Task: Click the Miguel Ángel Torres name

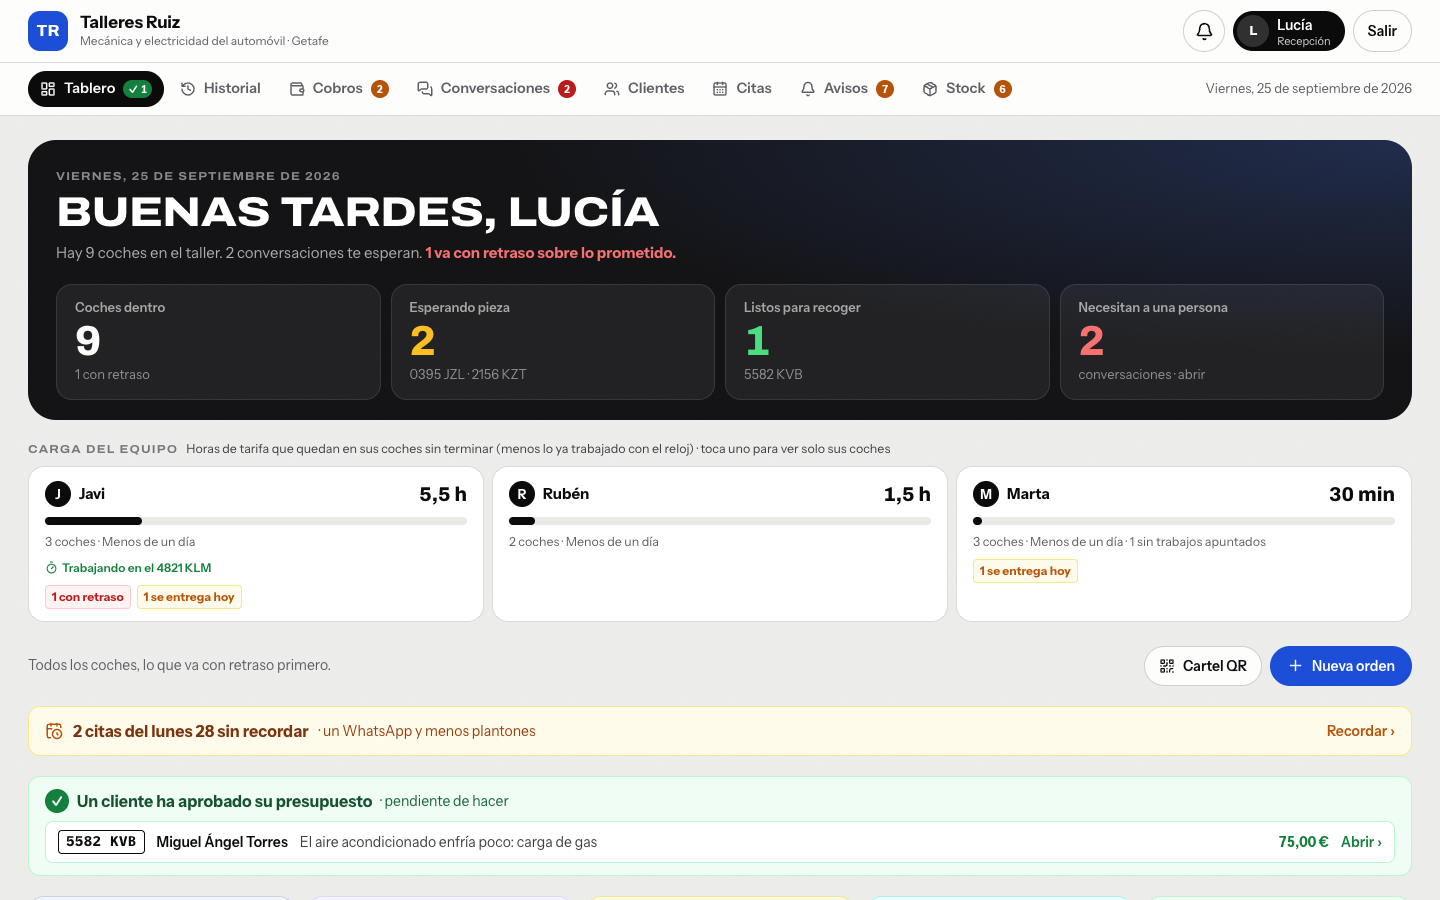Action: tap(222, 842)
